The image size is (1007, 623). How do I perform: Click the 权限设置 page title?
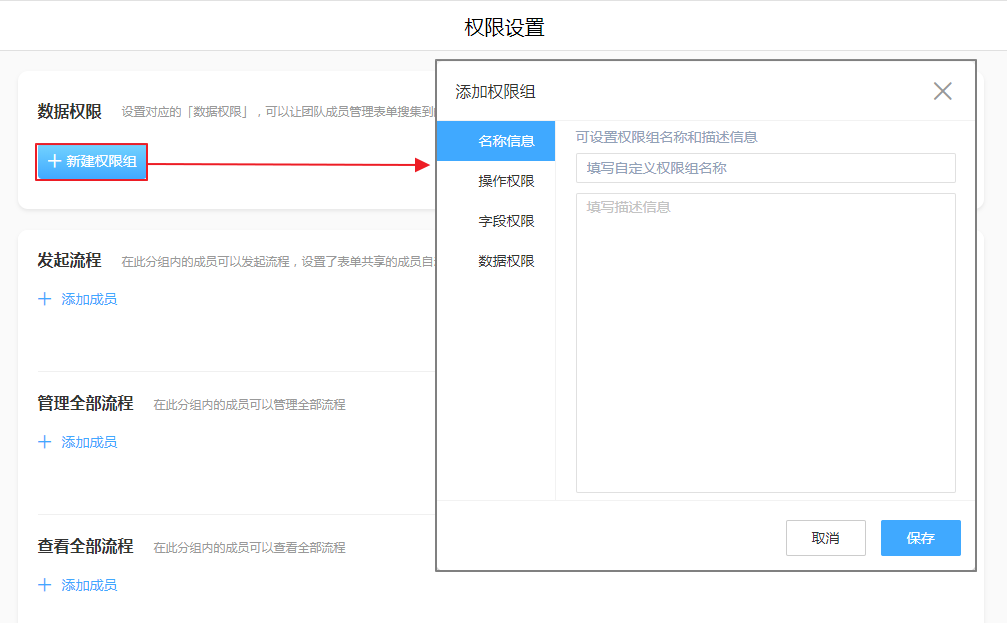[504, 27]
